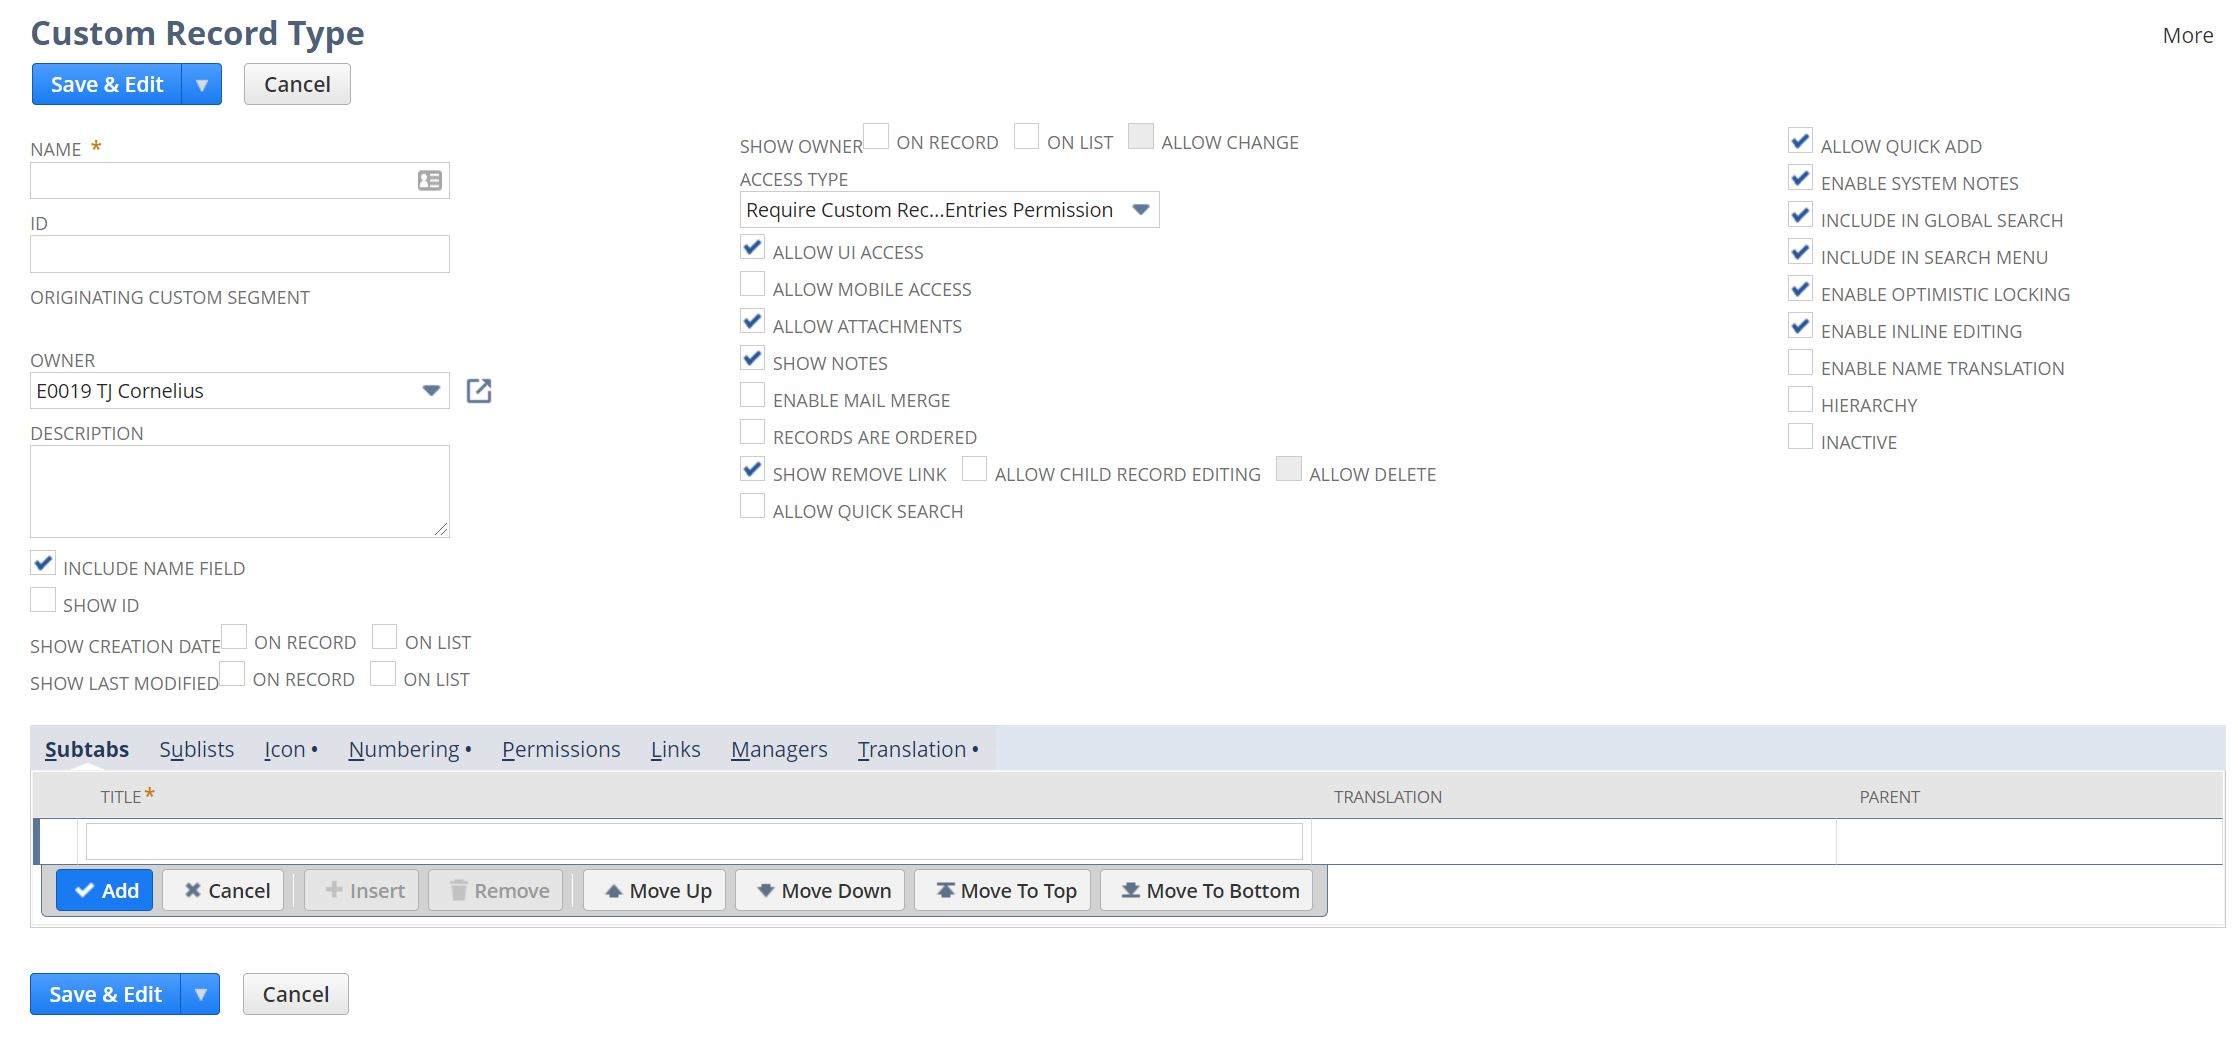Check Records Are Ordered checkbox
Screen dimensions: 2238x1039
(x=753, y=432)
